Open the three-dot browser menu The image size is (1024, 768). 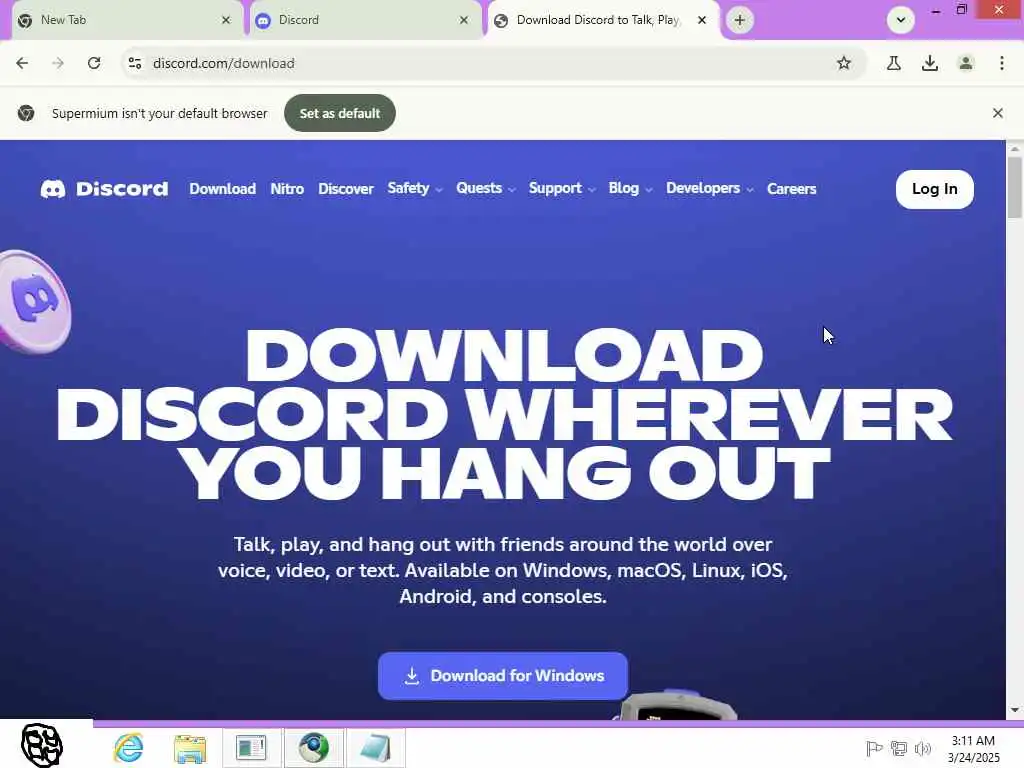(1002, 63)
